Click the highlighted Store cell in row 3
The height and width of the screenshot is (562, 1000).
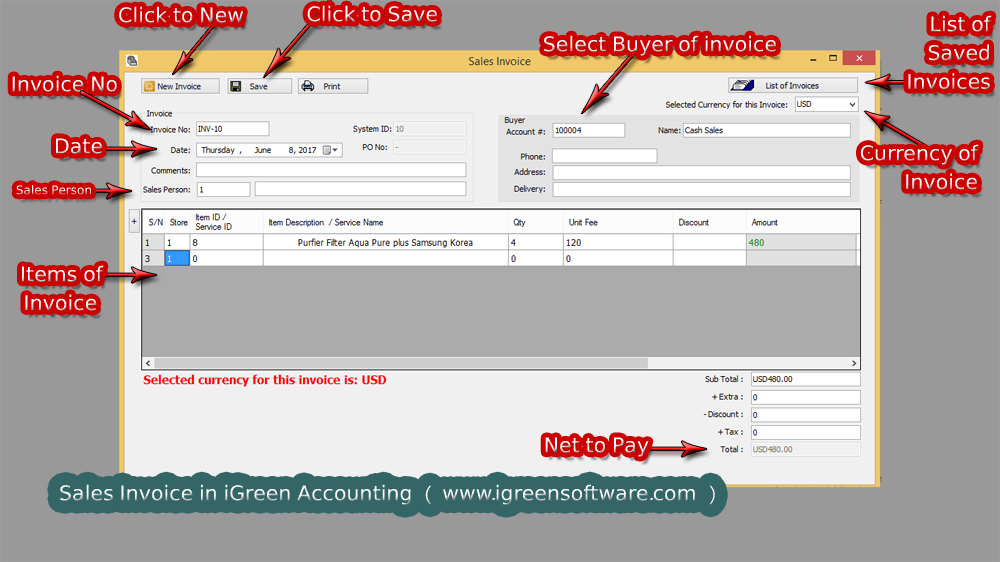176,258
